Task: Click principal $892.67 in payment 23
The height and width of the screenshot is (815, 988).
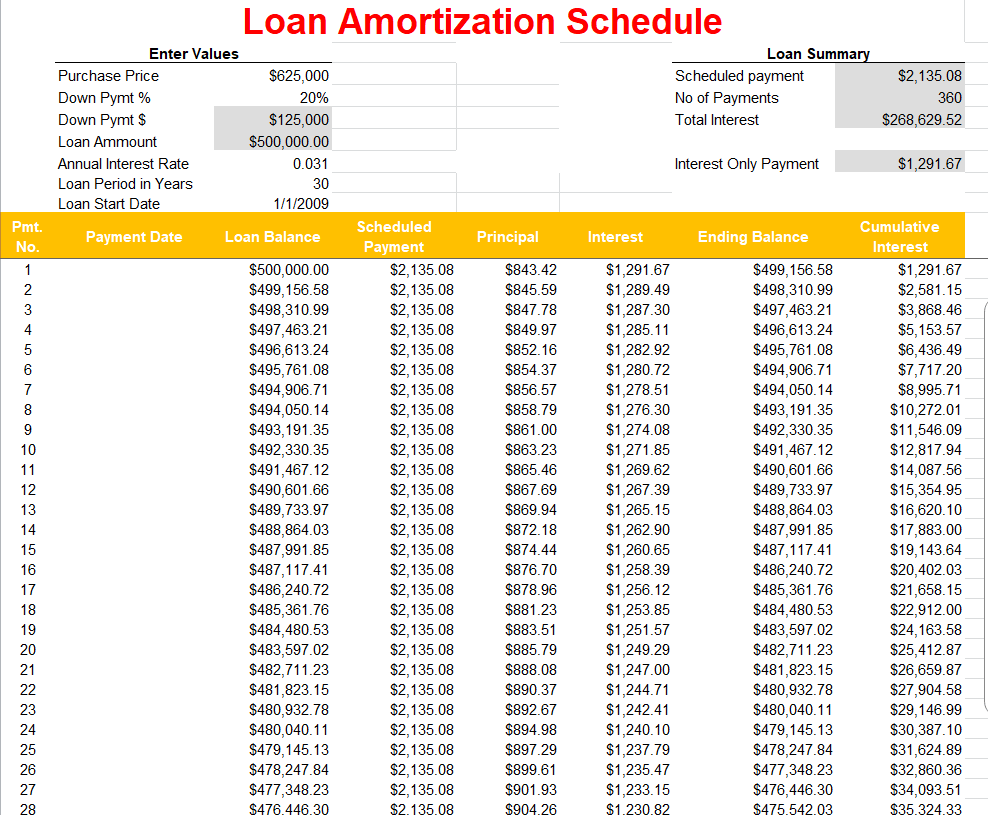Action: click(531, 710)
